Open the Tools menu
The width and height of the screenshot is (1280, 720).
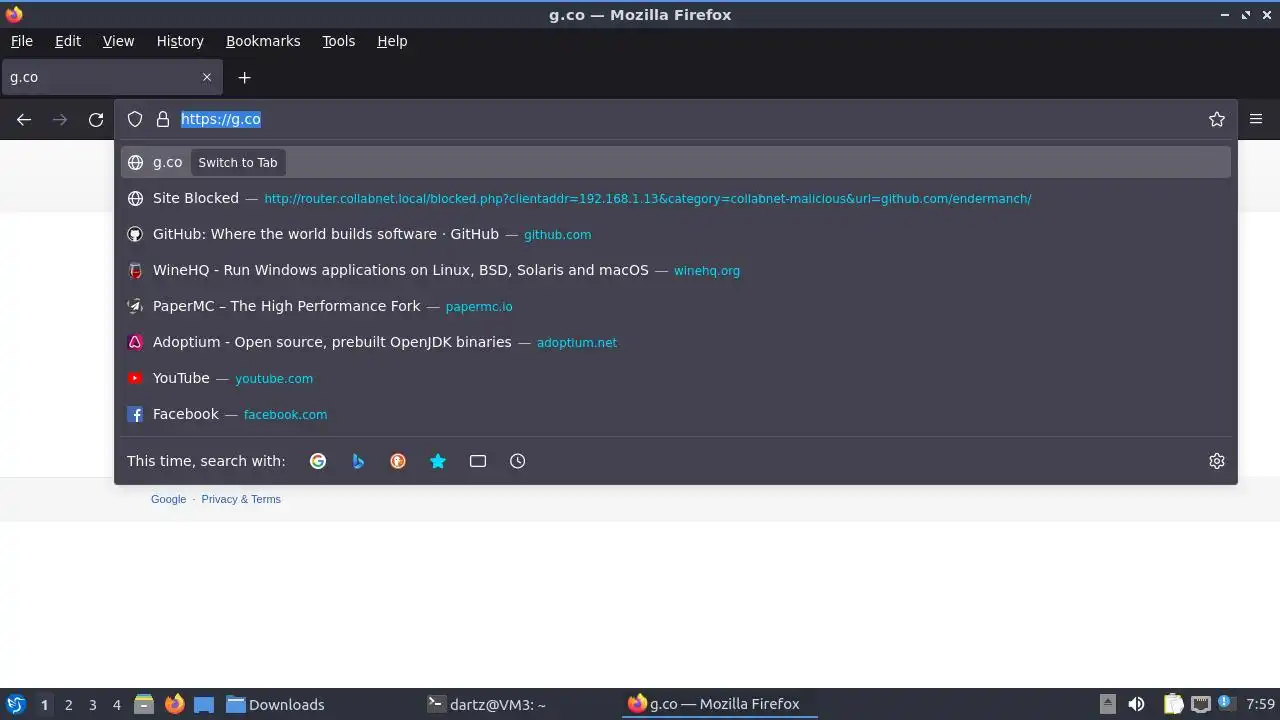point(338,41)
